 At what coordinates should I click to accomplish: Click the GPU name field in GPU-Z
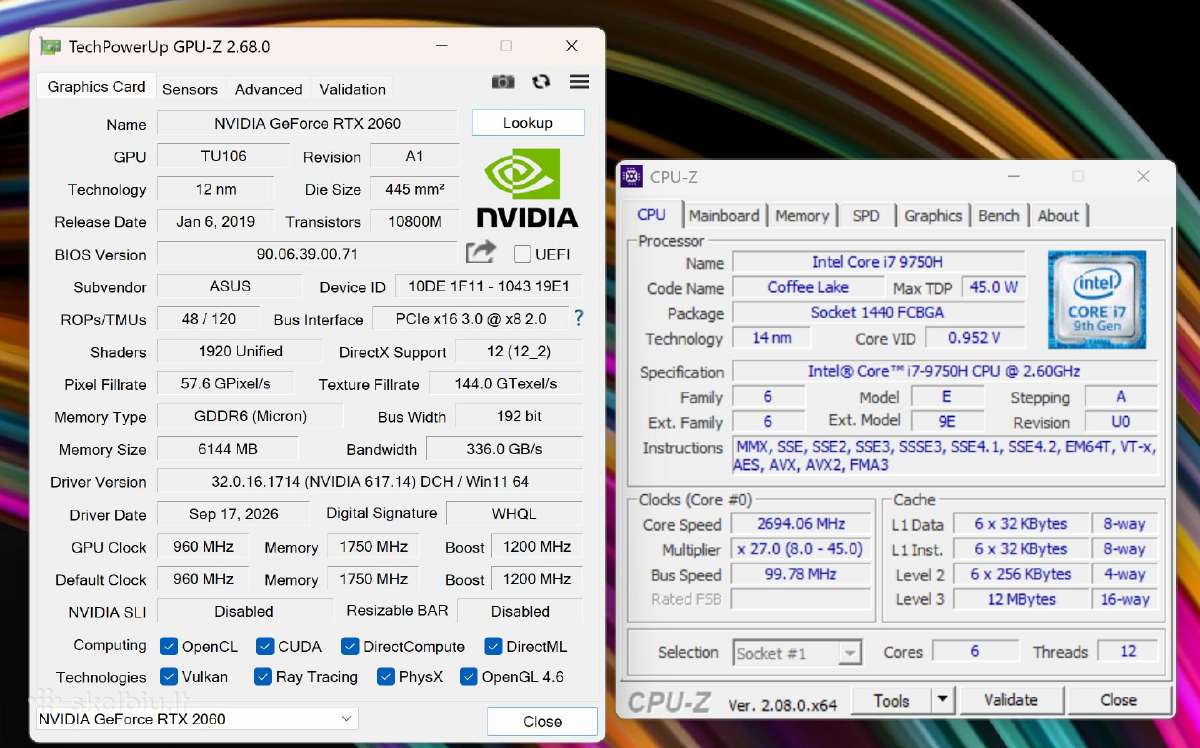308,123
